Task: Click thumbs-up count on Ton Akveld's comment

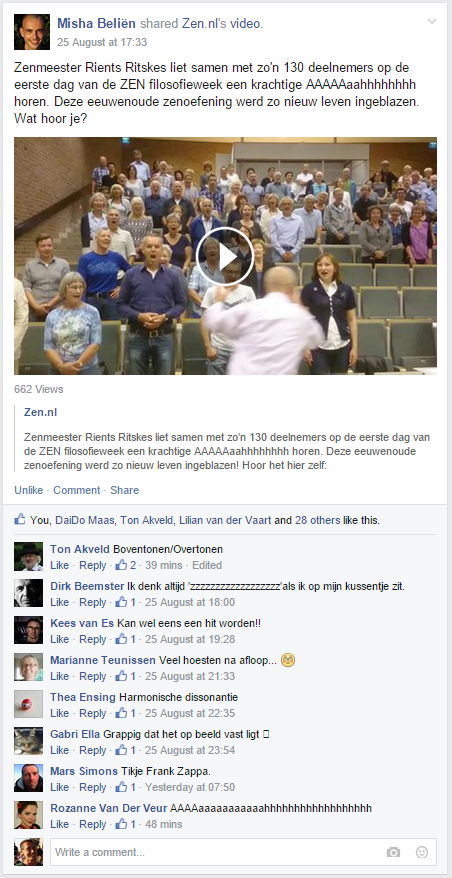Action: [126, 565]
